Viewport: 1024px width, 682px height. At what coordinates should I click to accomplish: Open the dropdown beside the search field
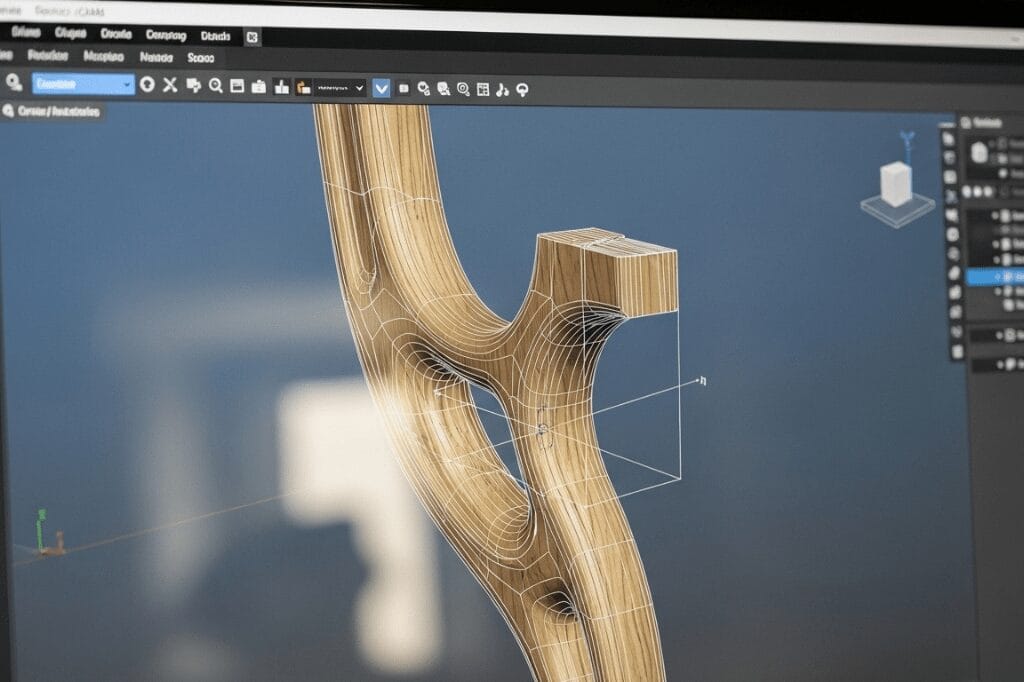(x=127, y=87)
